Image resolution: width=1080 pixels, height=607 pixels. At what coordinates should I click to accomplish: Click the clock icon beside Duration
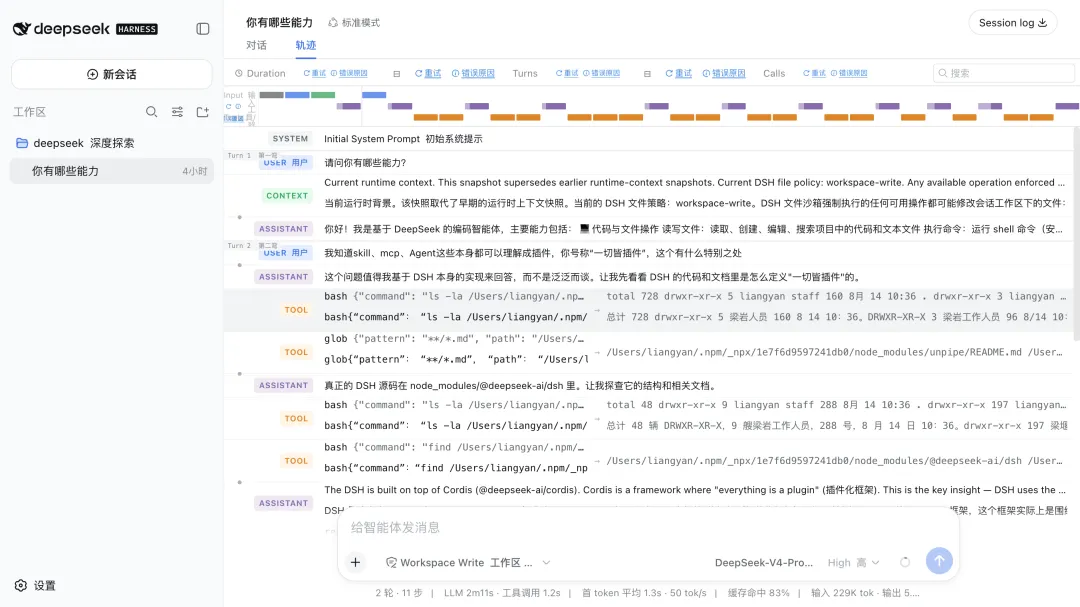(239, 73)
